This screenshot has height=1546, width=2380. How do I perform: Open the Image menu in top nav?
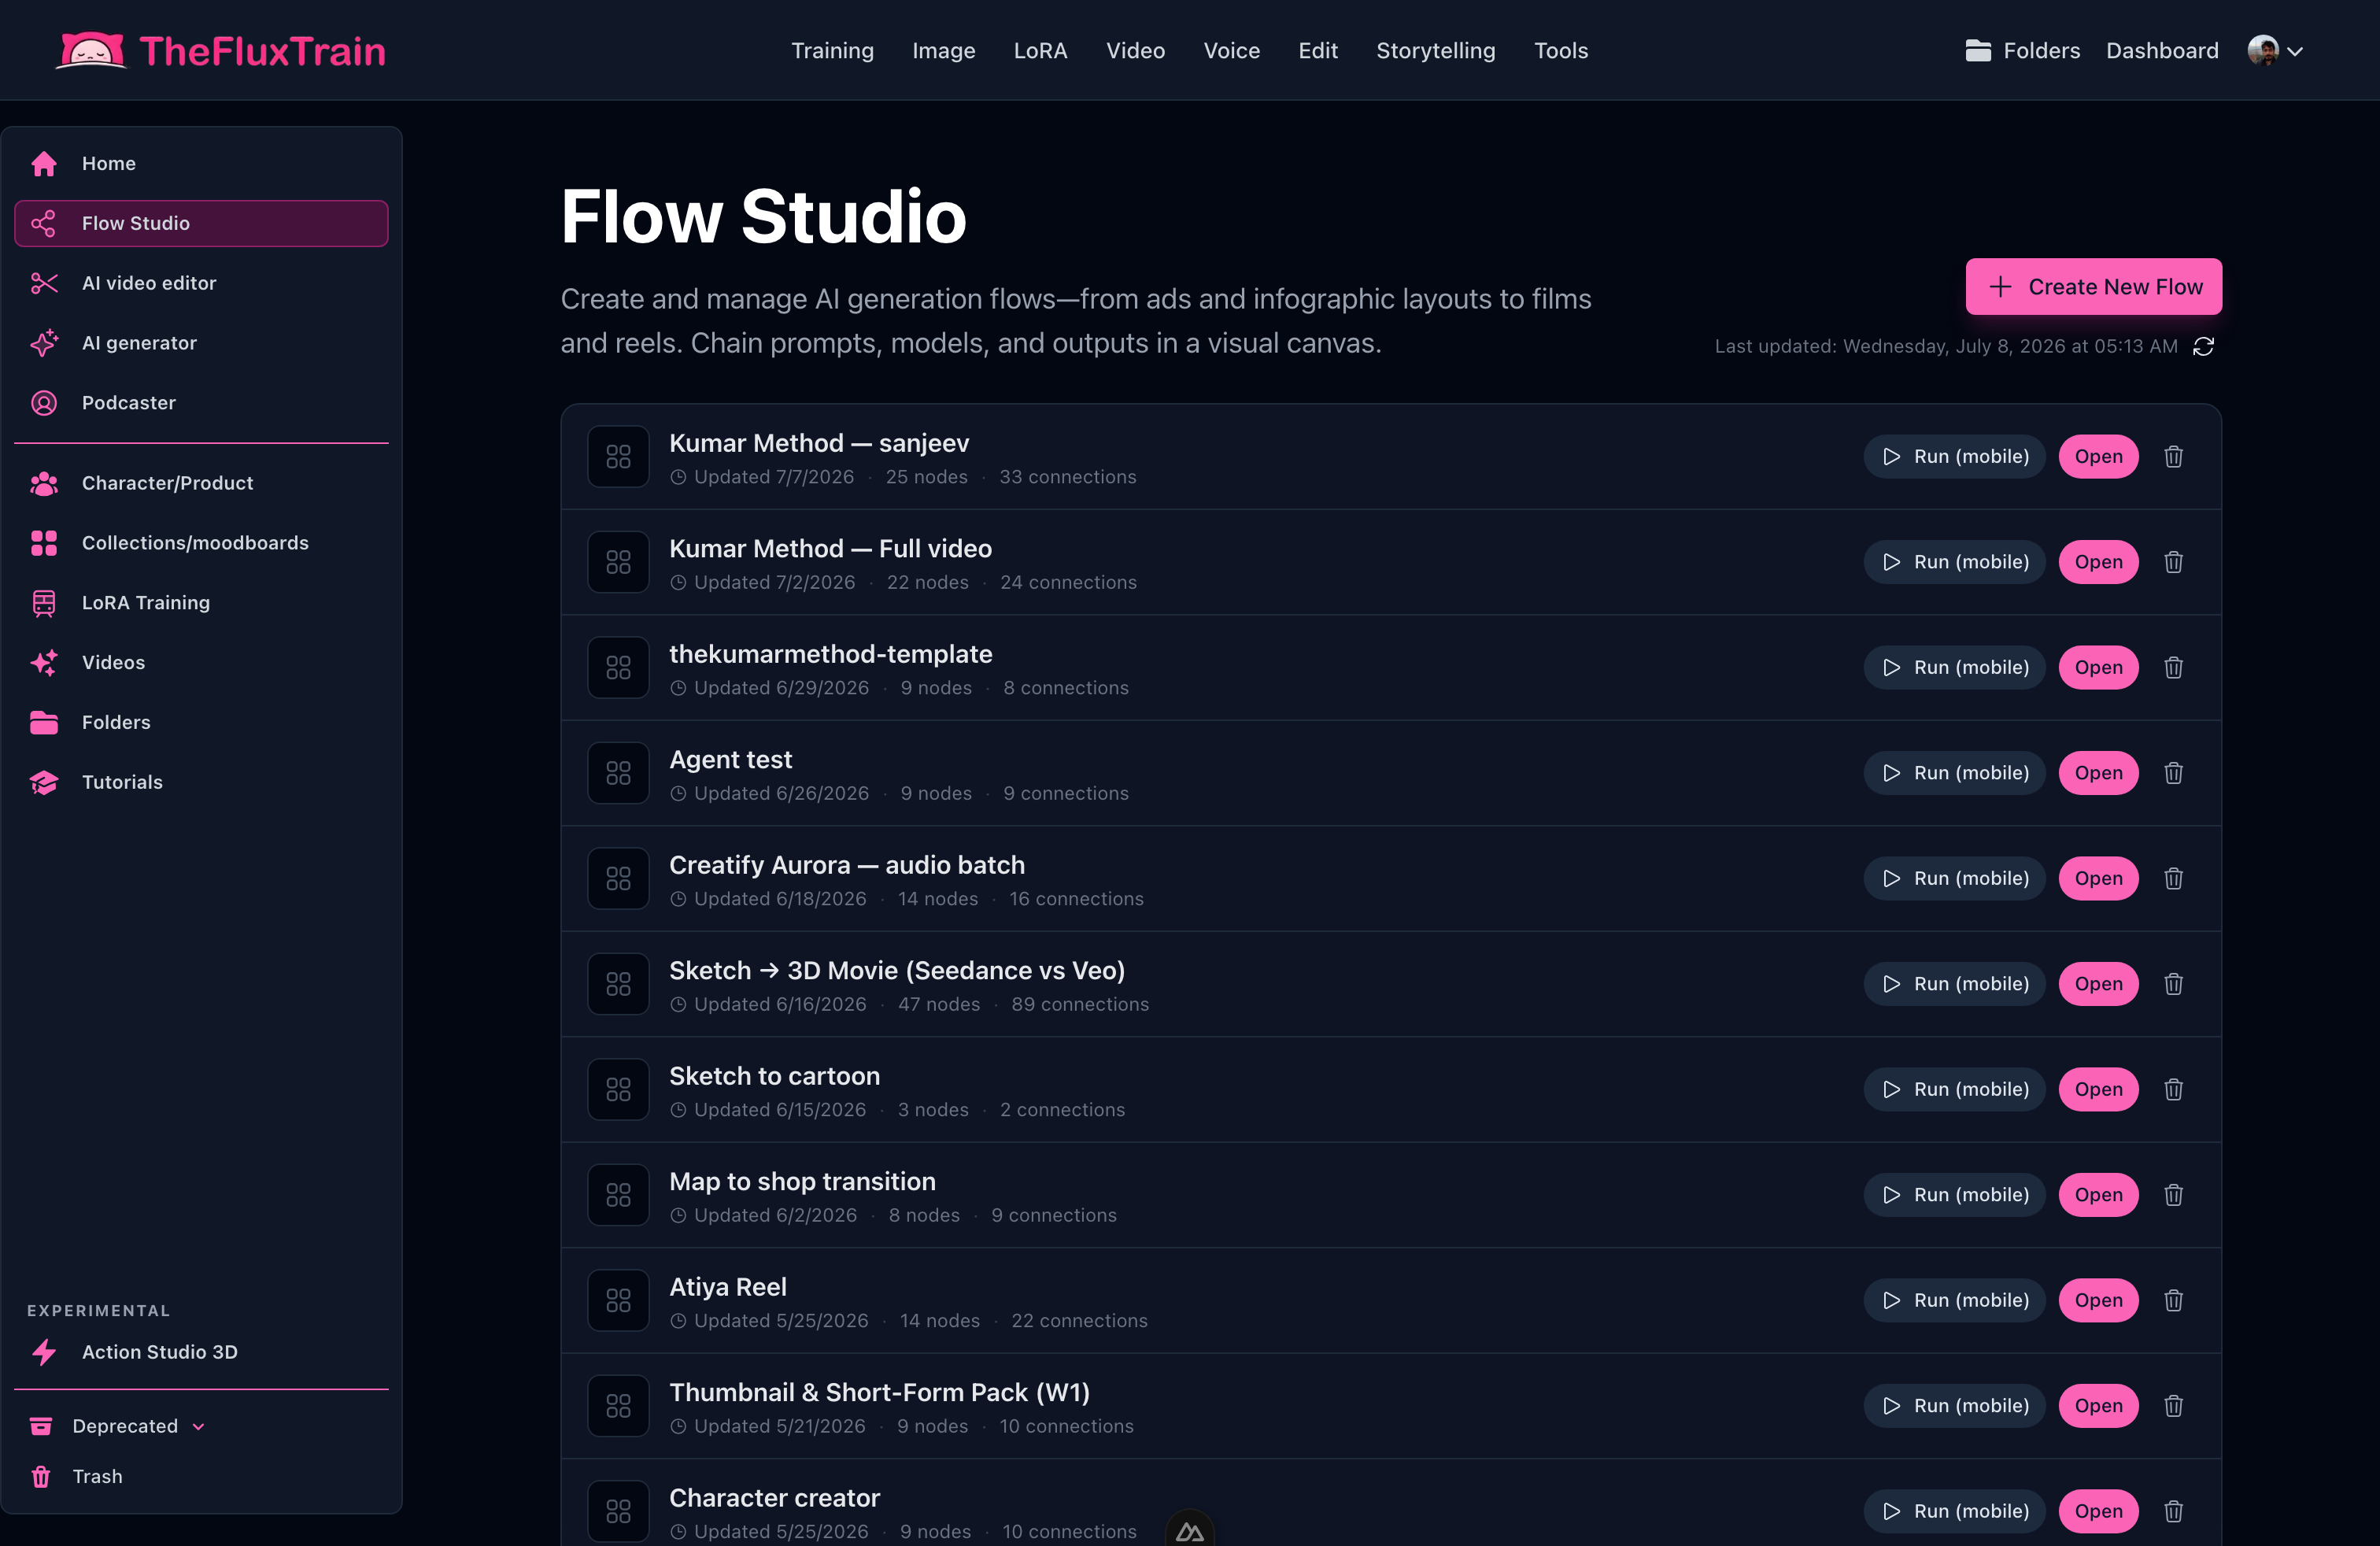(x=943, y=50)
